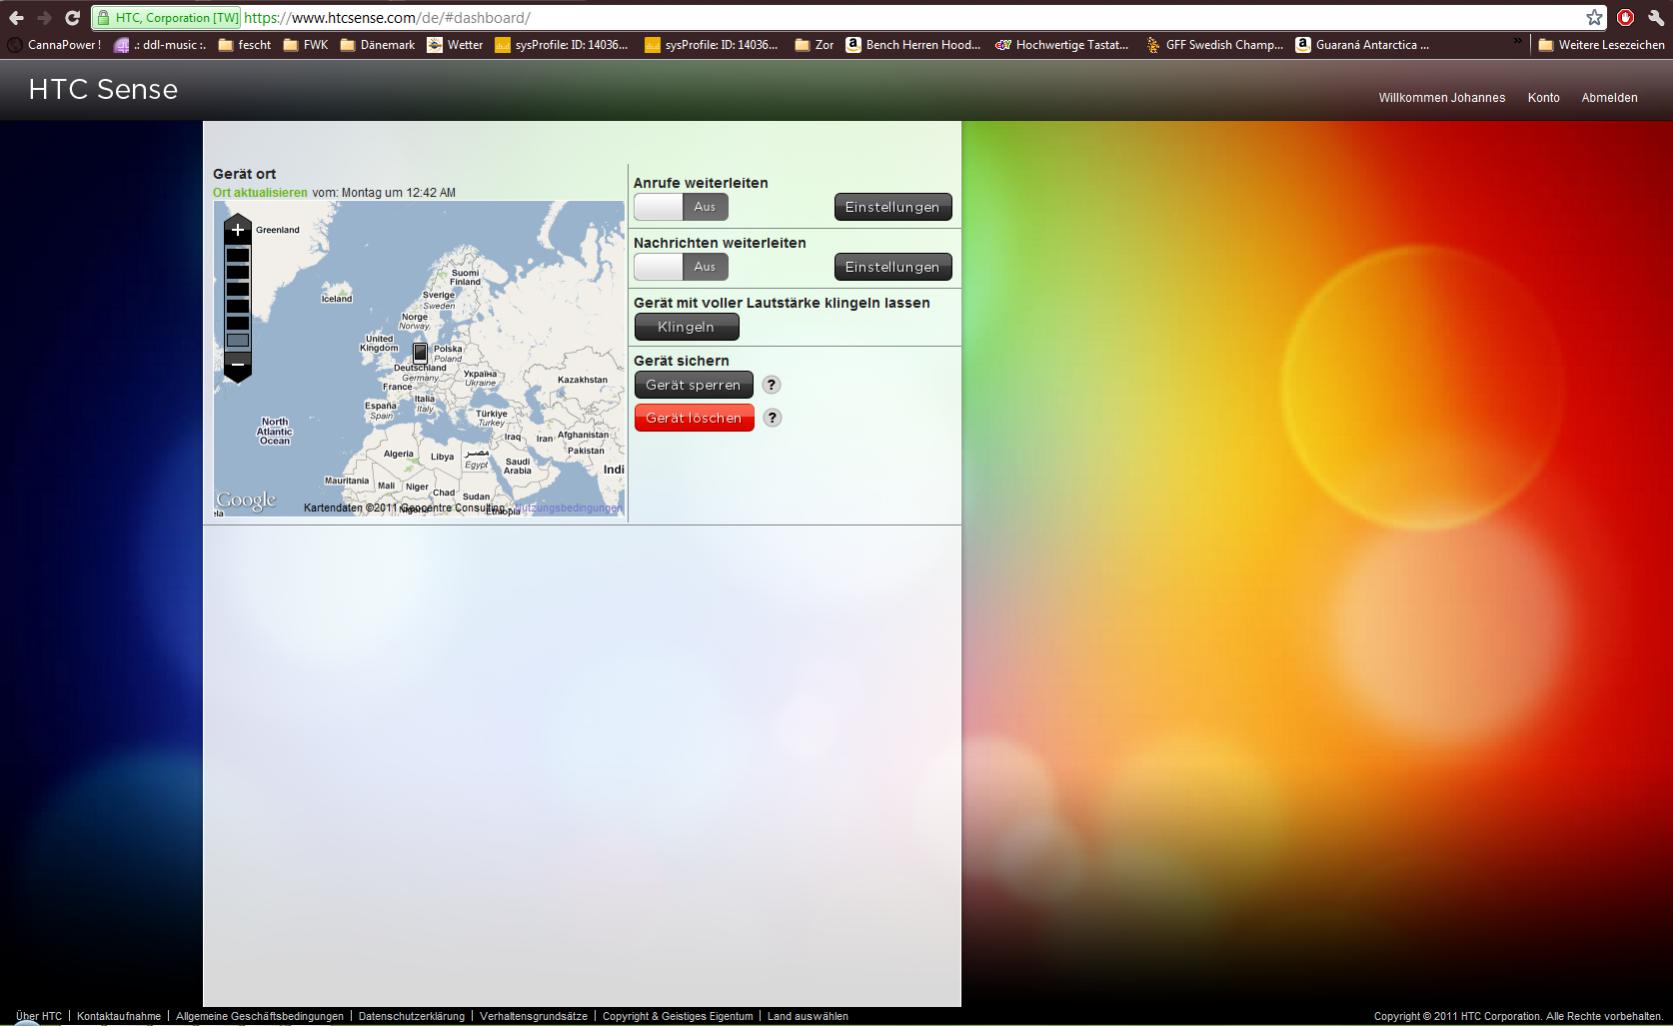Image resolution: width=1673 pixels, height=1026 pixels.
Task: Click the HTC Sense logo
Action: (x=103, y=90)
